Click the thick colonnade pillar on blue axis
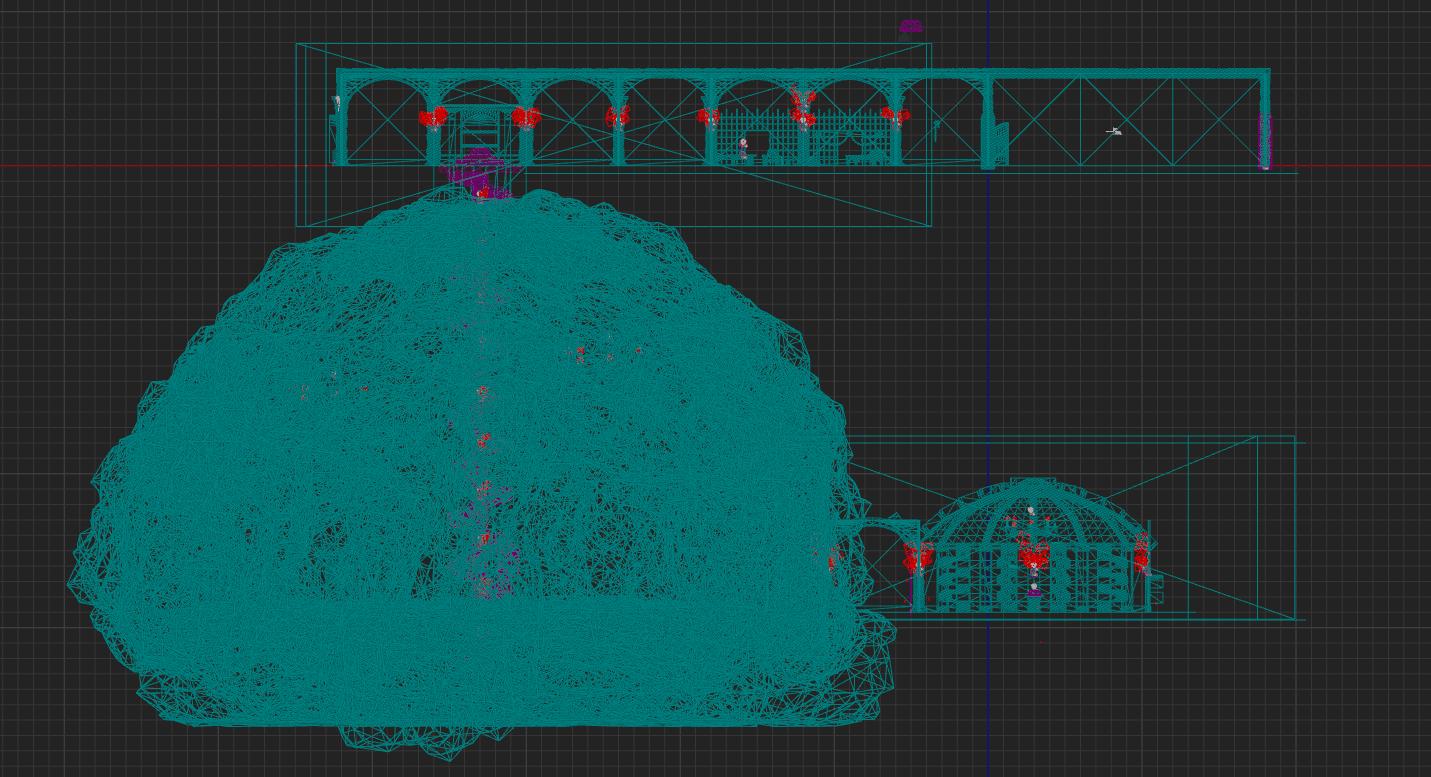 (987, 125)
